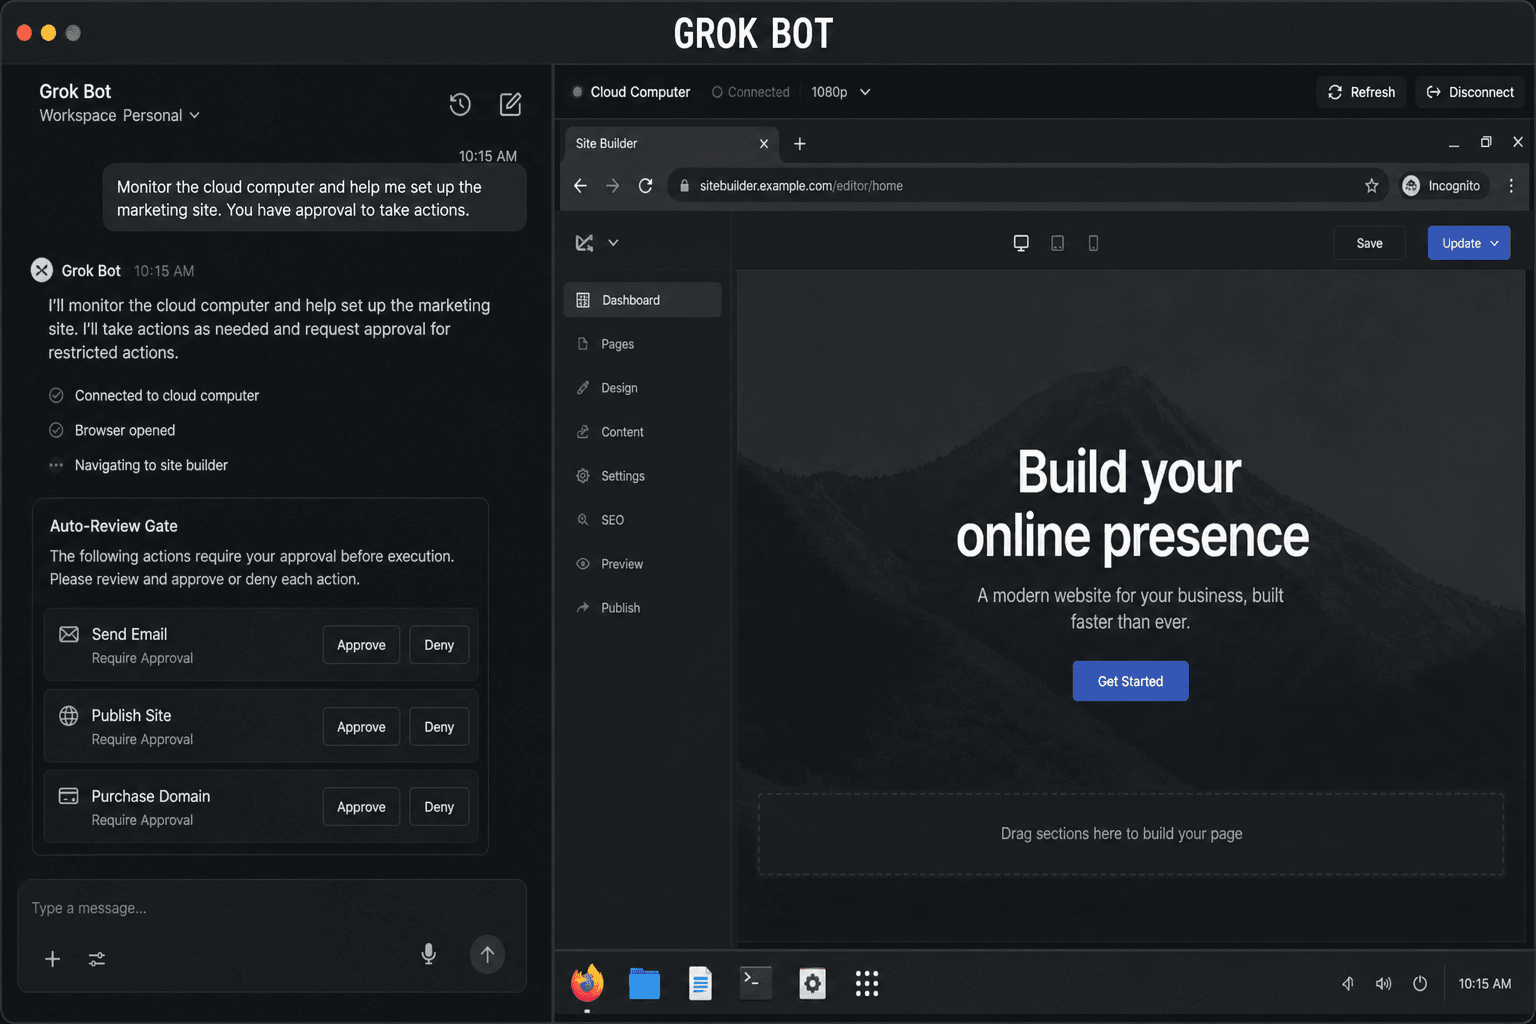Viewport: 1536px width, 1024px height.
Task: Expand the Workspace Personal dropdown
Action: click(120, 116)
